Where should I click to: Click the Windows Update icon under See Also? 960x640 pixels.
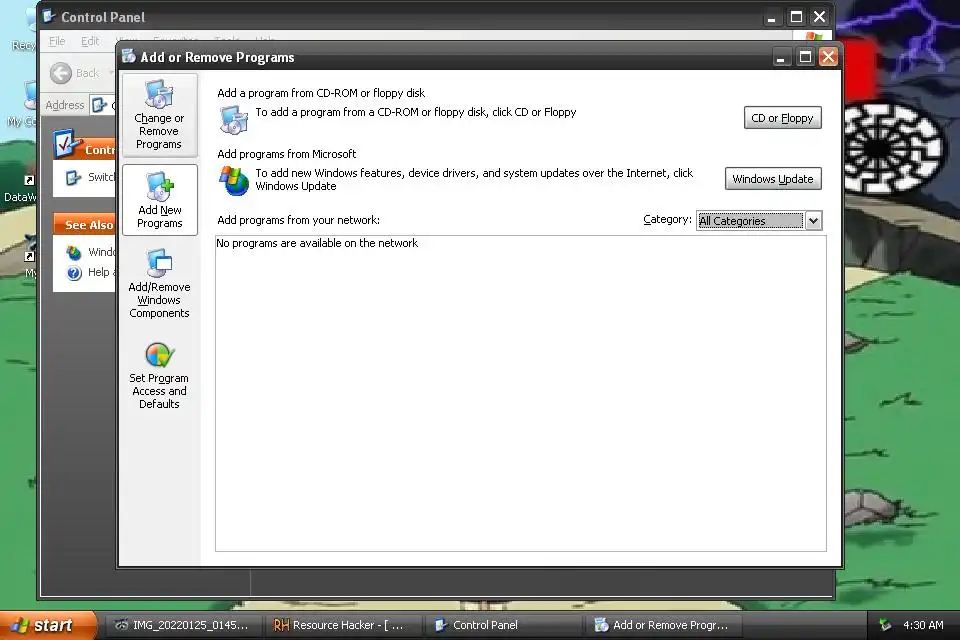[74, 252]
